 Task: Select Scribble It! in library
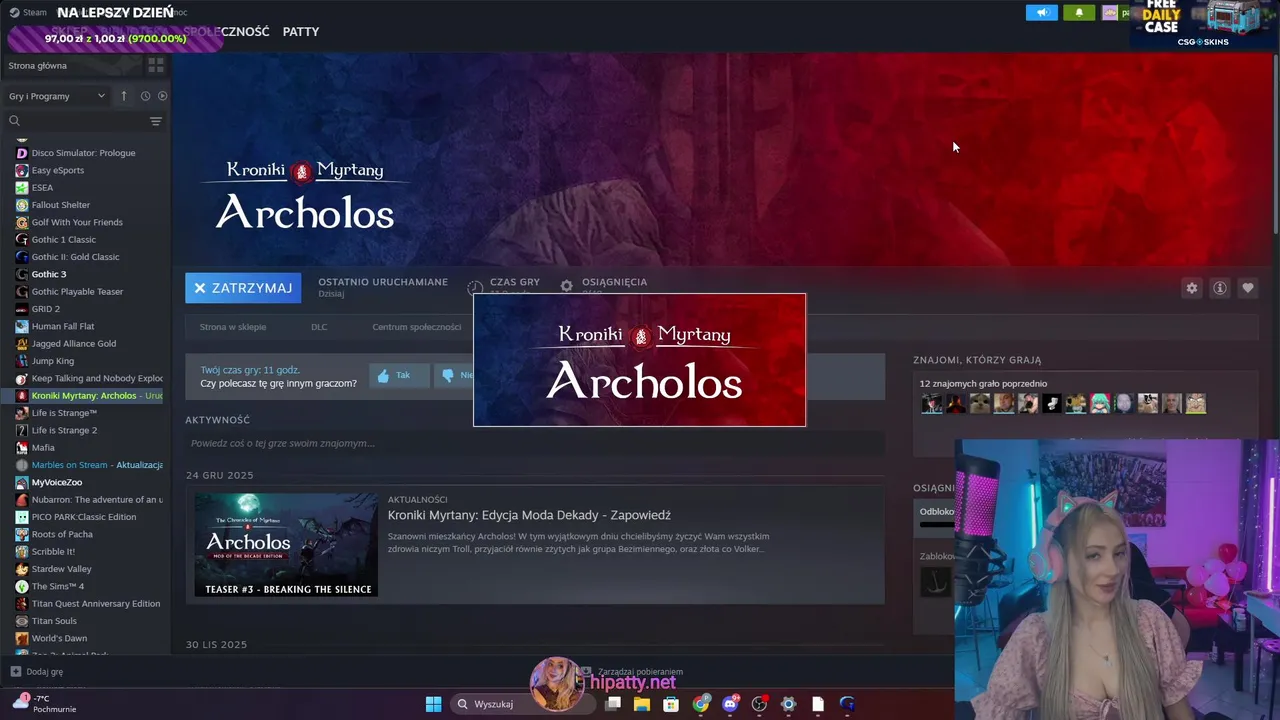point(53,551)
